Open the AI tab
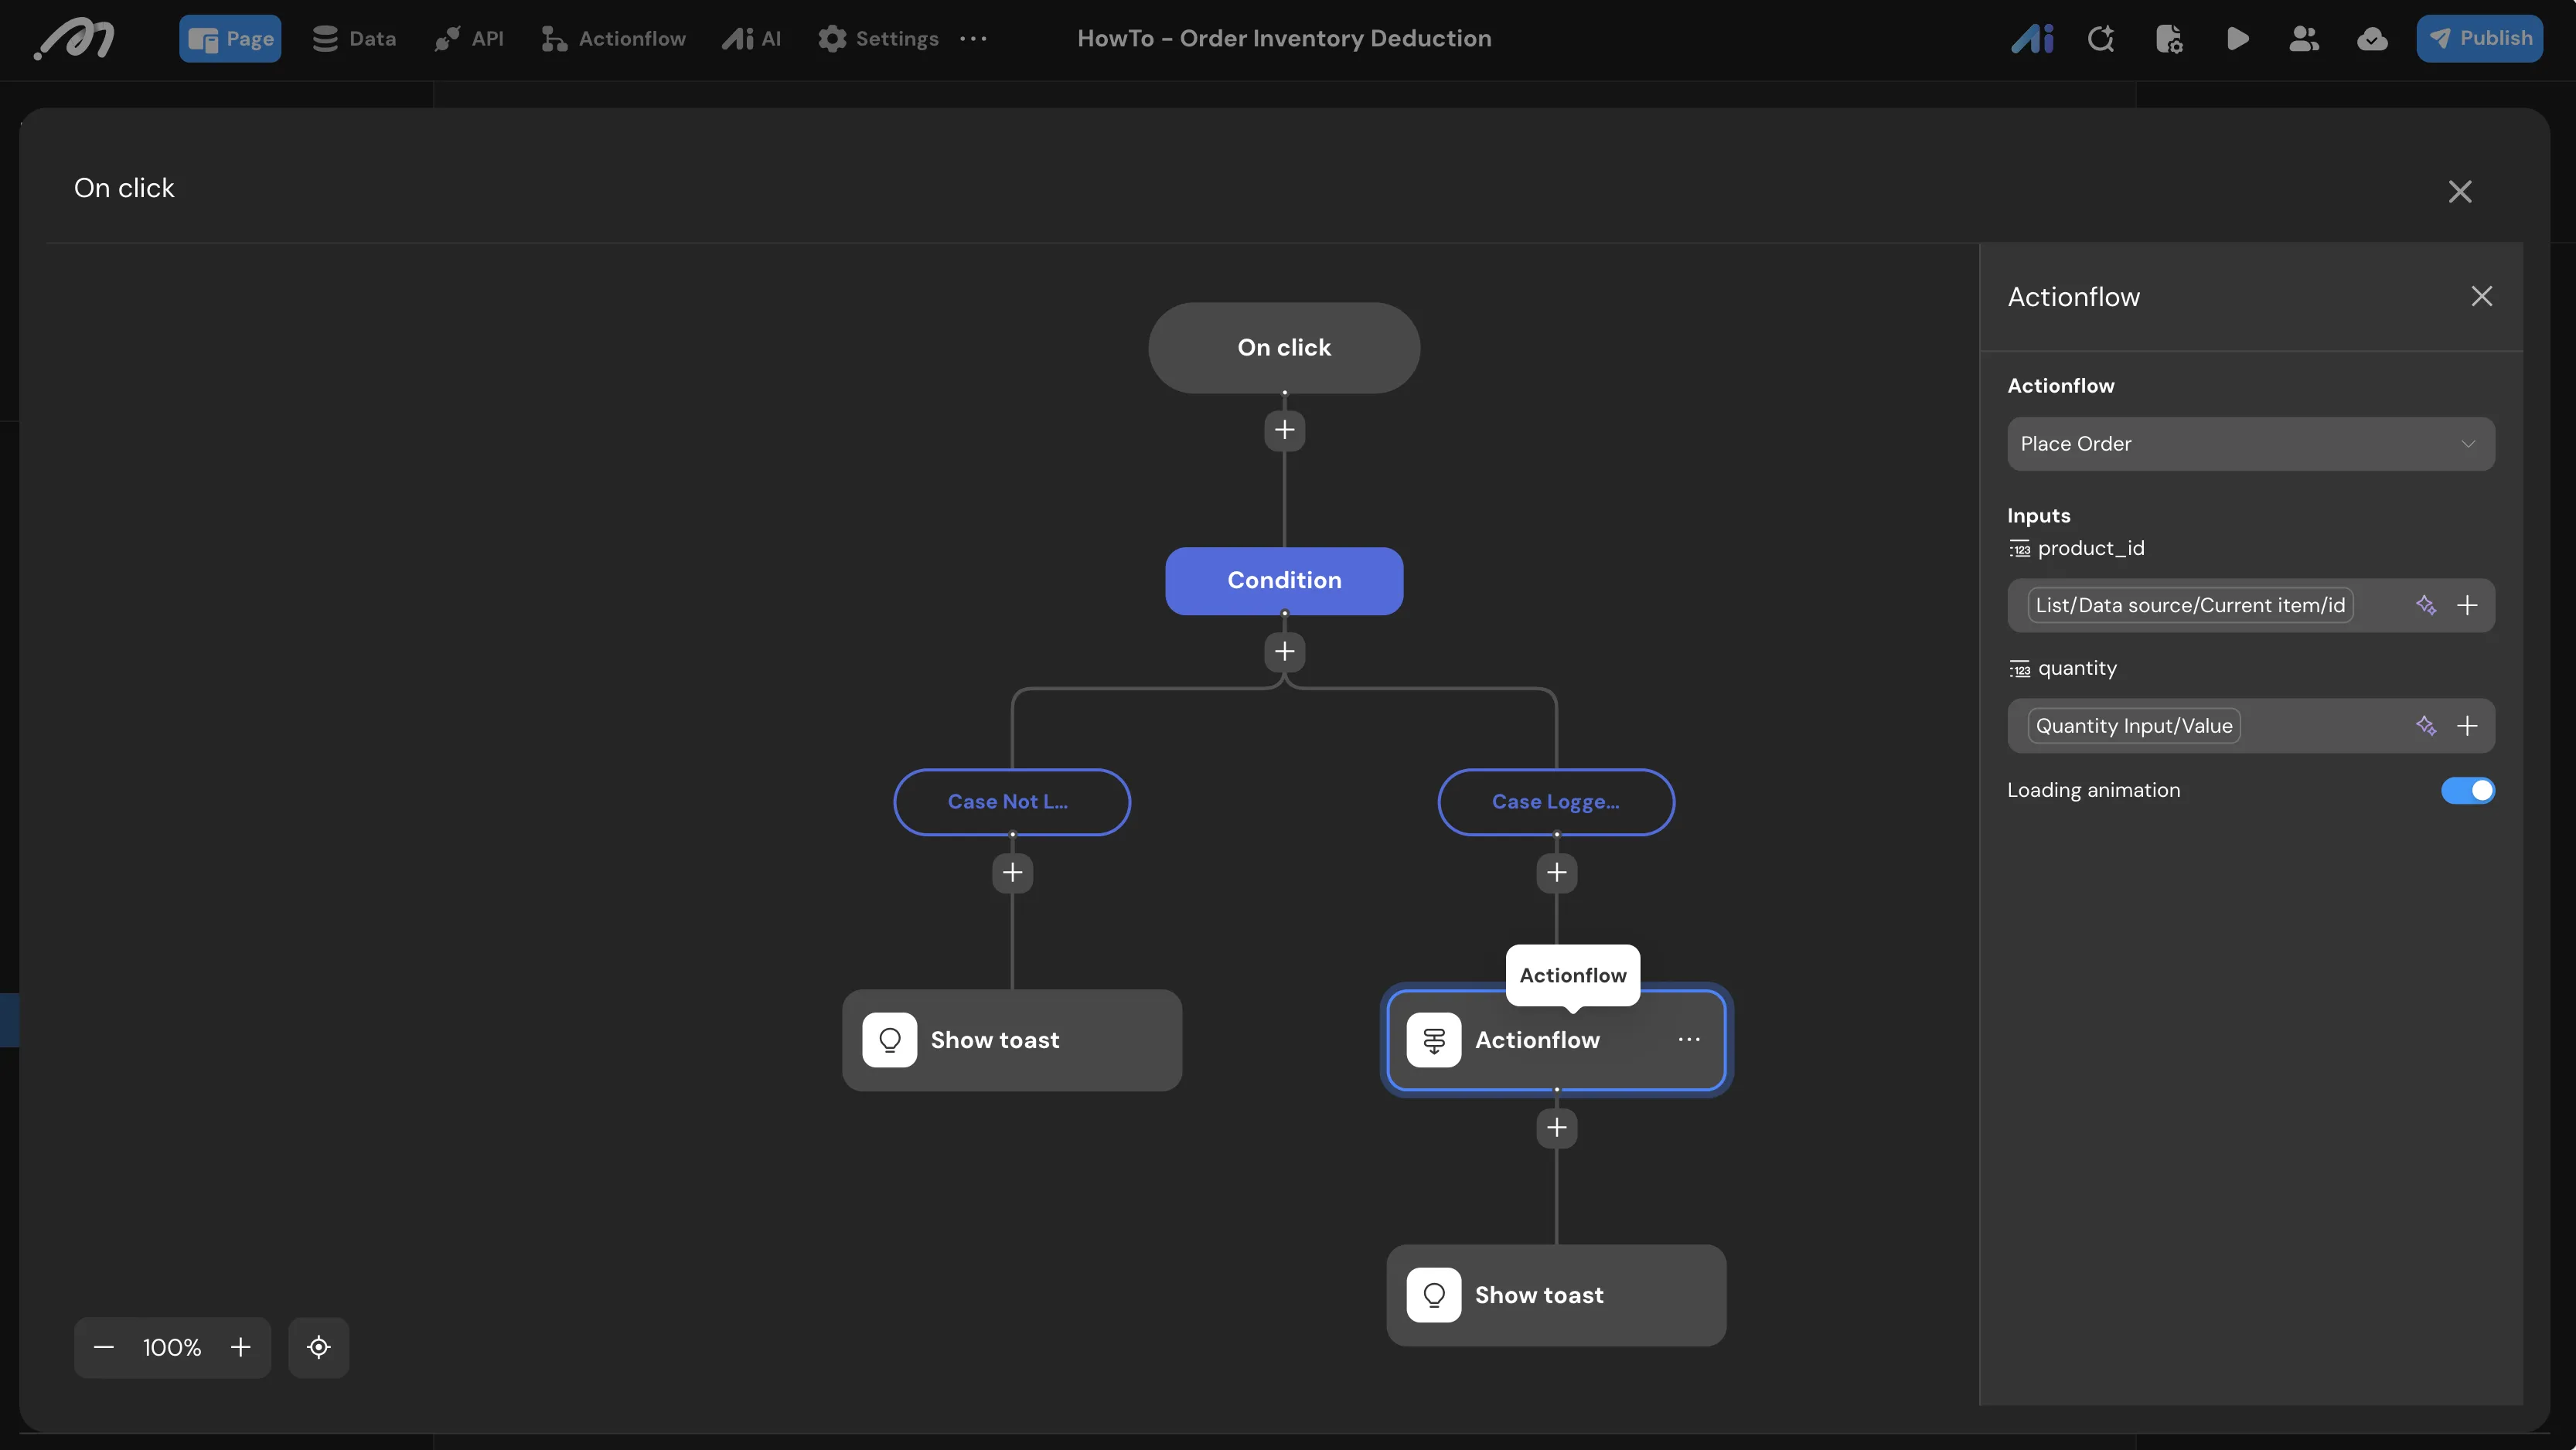Viewport: 2576px width, 1450px height. 751,39
